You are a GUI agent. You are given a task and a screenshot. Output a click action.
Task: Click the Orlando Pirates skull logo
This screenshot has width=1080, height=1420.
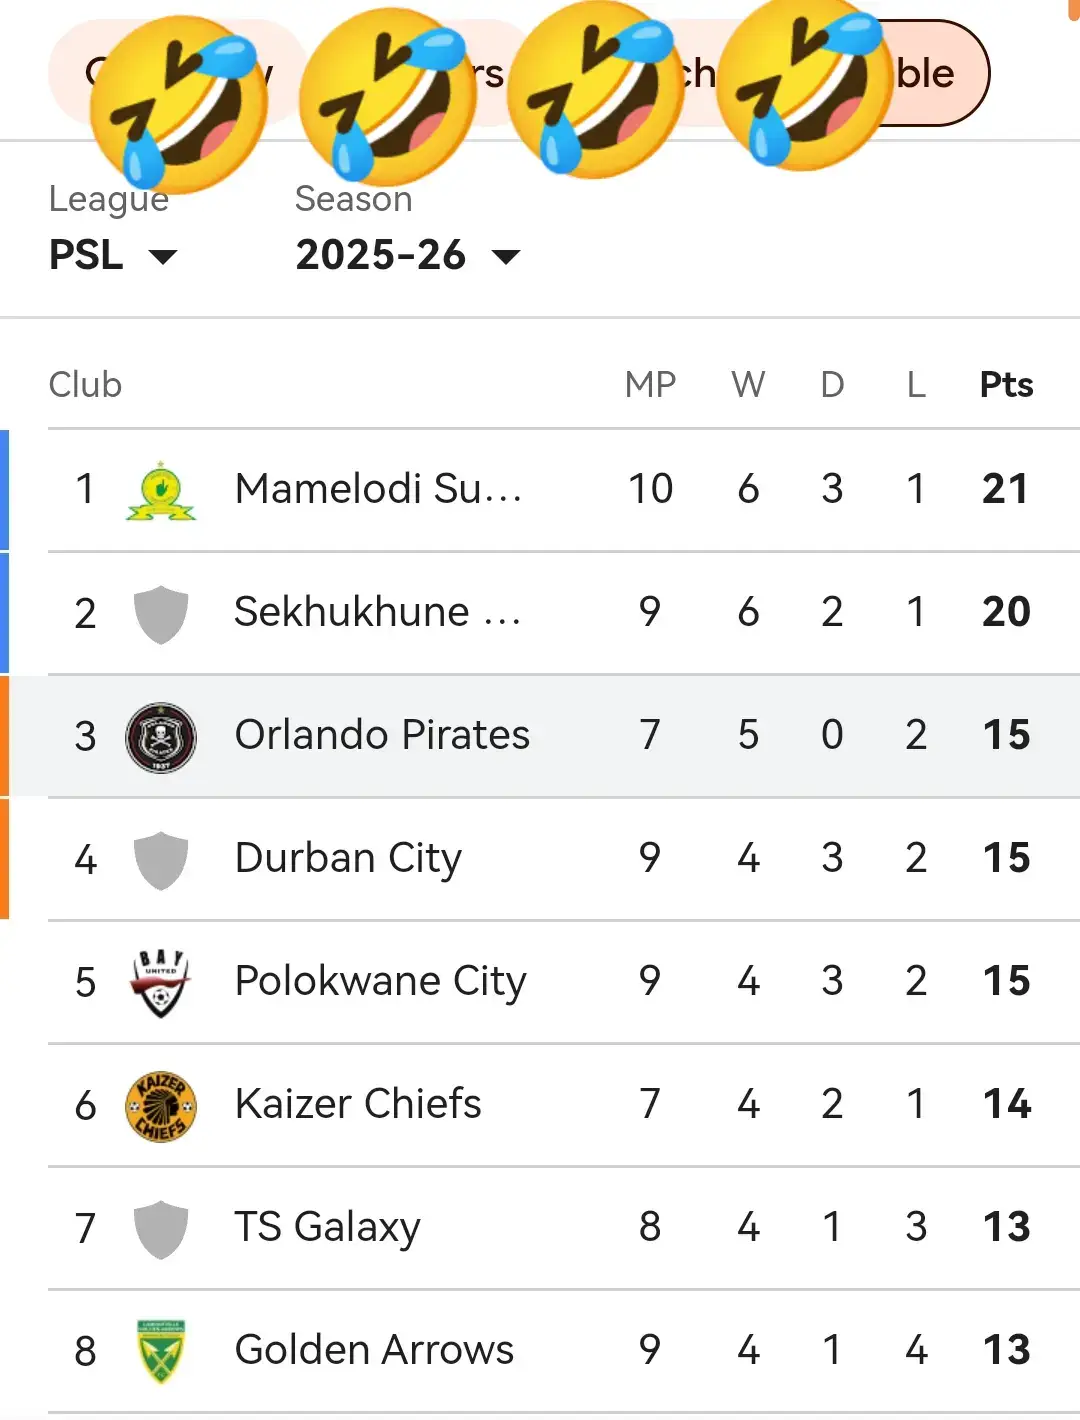(160, 737)
